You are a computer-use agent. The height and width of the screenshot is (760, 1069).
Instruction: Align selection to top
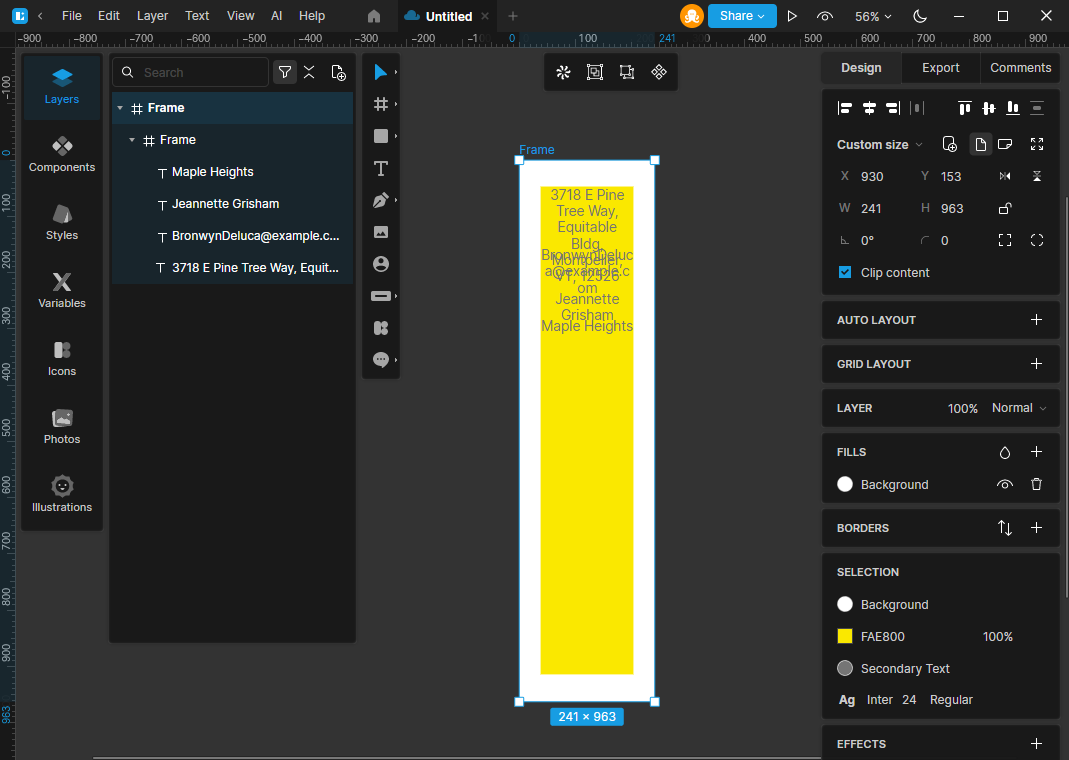click(x=965, y=108)
